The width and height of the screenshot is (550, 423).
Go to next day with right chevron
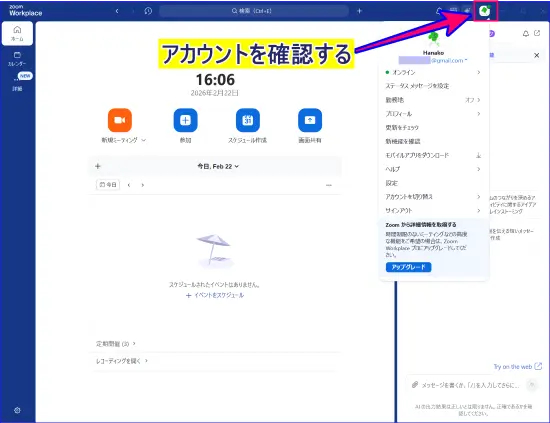tap(142, 185)
